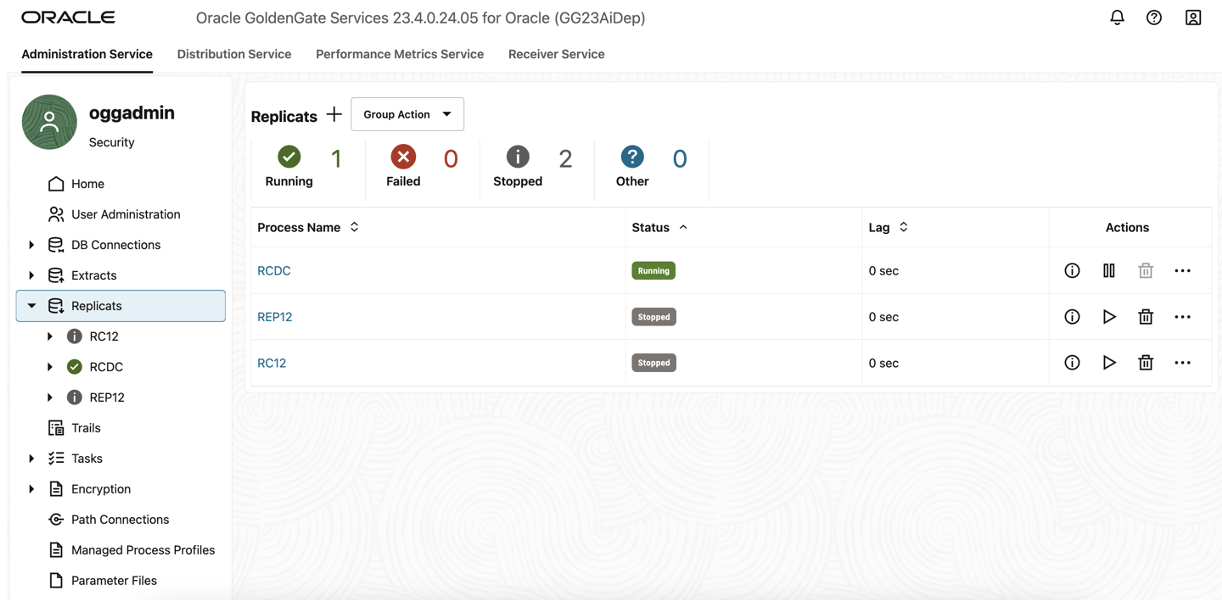Delete the RC12 replicat
This screenshot has width=1222, height=600.
coord(1146,363)
